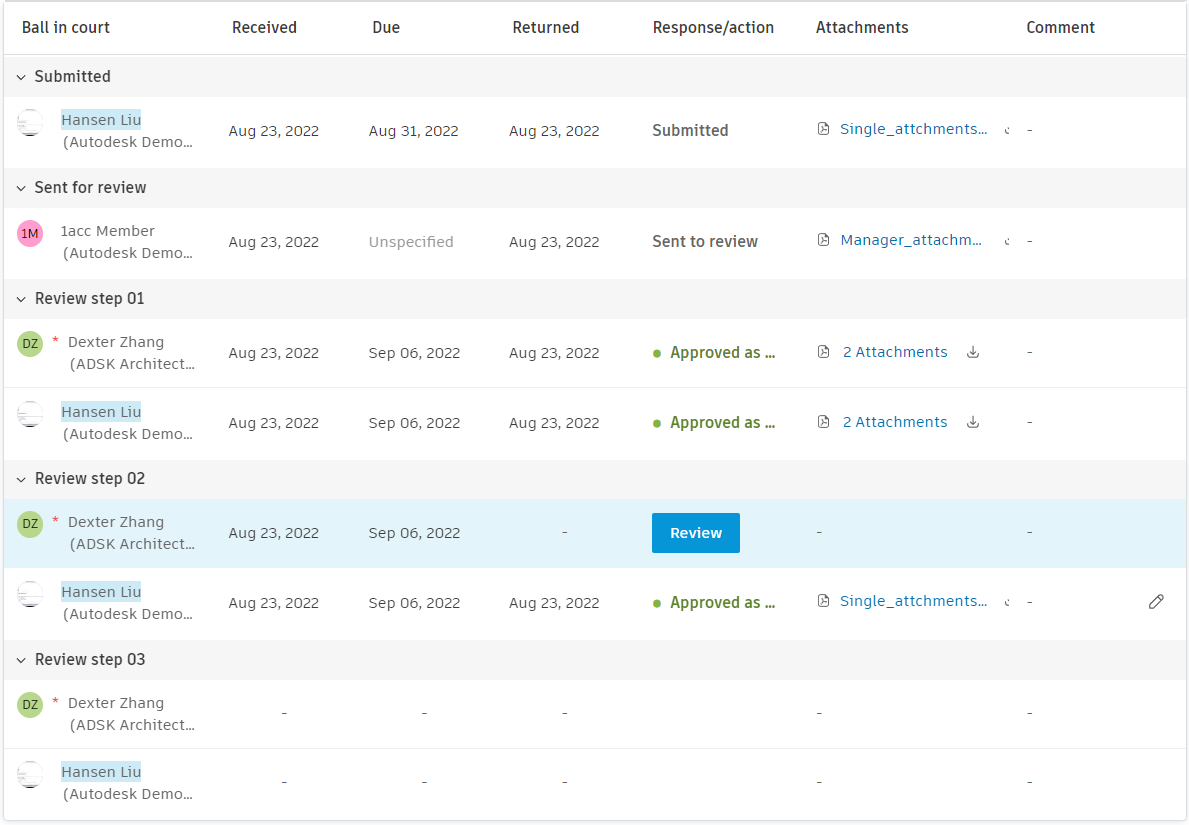Screen dimensions: 1189x825
Task: Collapse the Submitted section
Action: [22, 77]
